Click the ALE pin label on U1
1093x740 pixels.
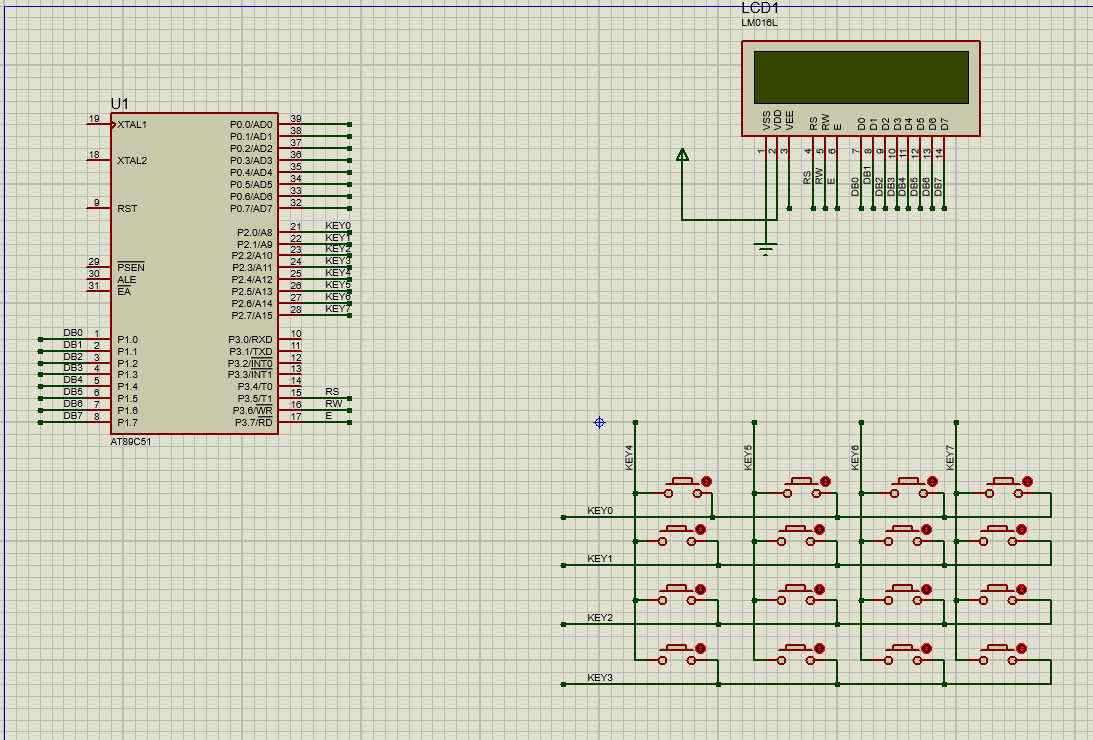click(x=126, y=279)
